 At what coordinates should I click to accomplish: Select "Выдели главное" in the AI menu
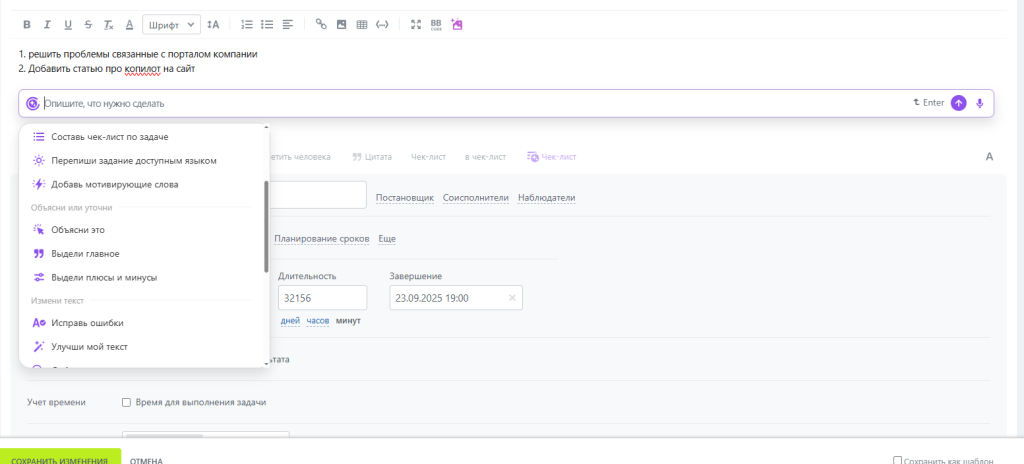[x=85, y=254]
